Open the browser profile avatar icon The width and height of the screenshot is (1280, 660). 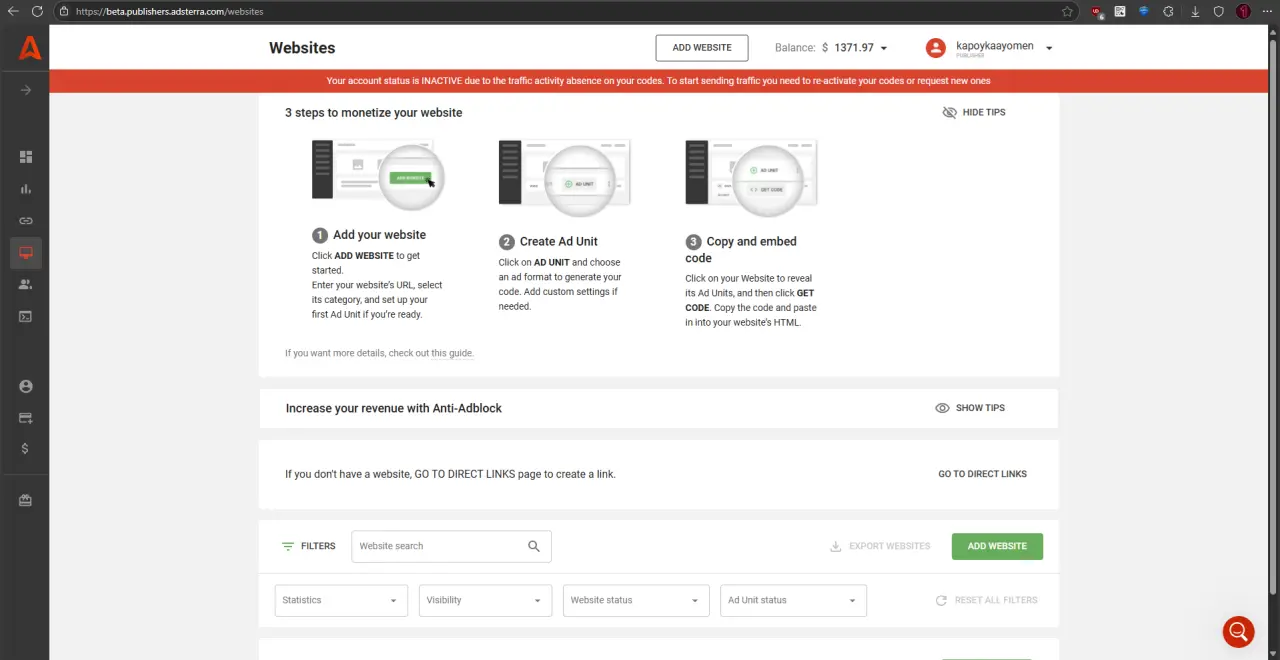coord(1244,12)
